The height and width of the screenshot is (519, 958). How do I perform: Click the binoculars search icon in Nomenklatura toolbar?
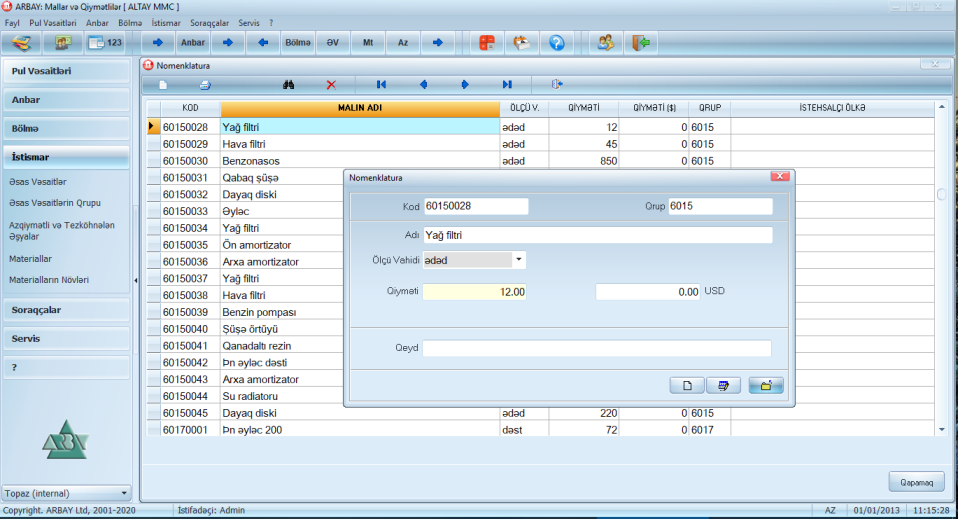pos(288,85)
